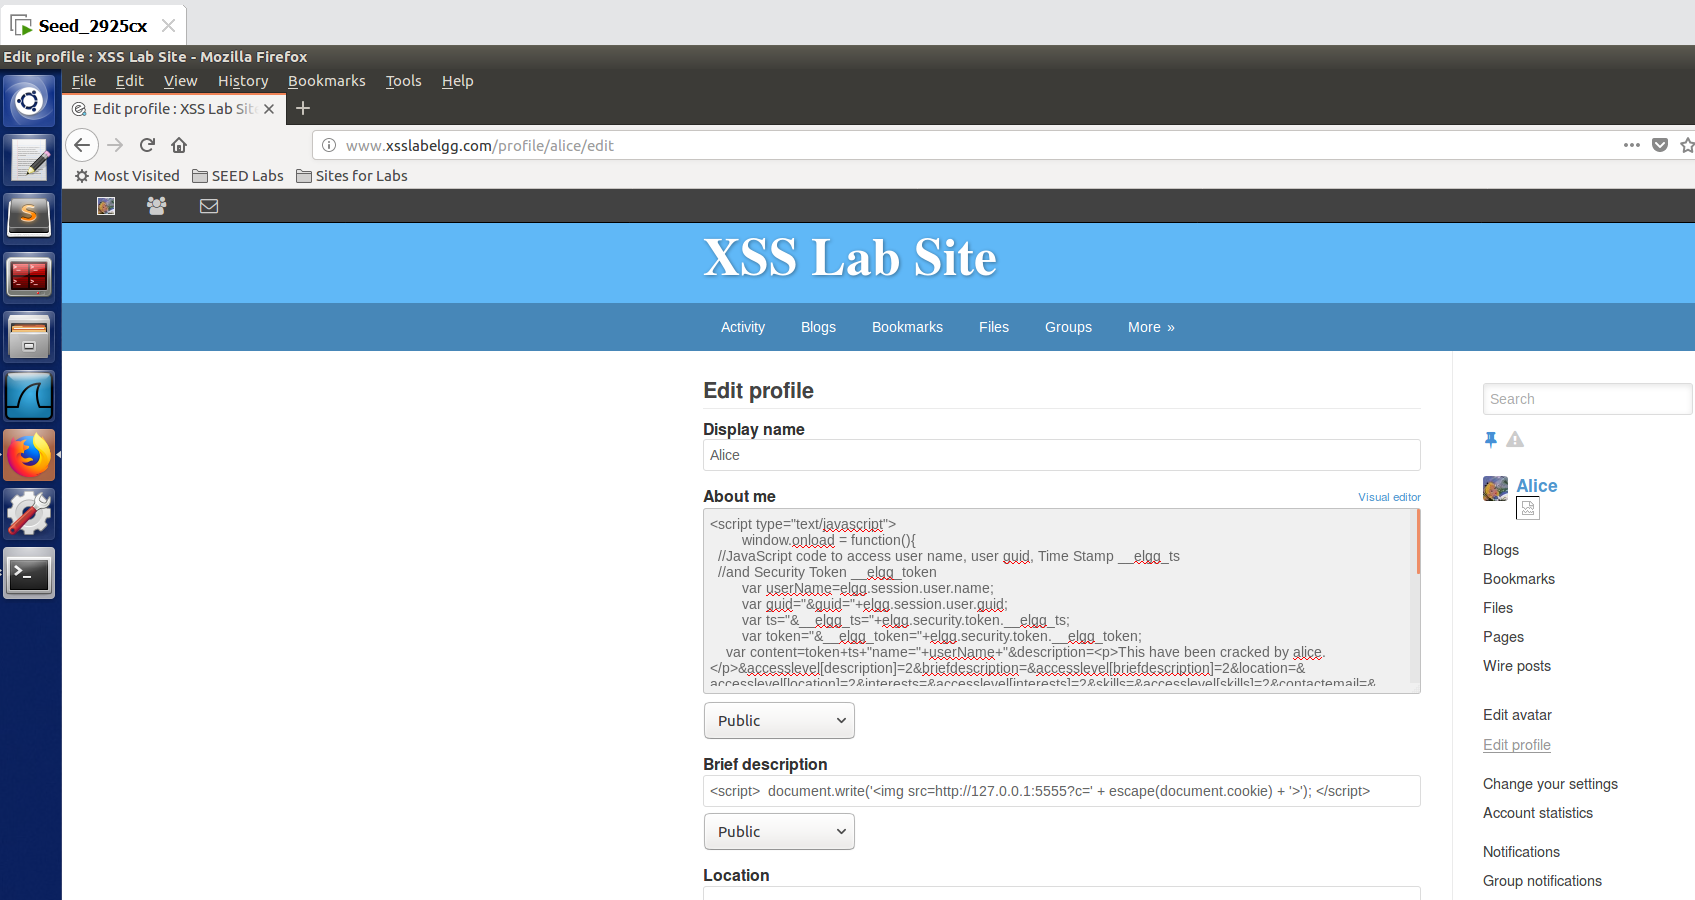Show site information icon in address bar
1695x900 pixels.
[328, 145]
